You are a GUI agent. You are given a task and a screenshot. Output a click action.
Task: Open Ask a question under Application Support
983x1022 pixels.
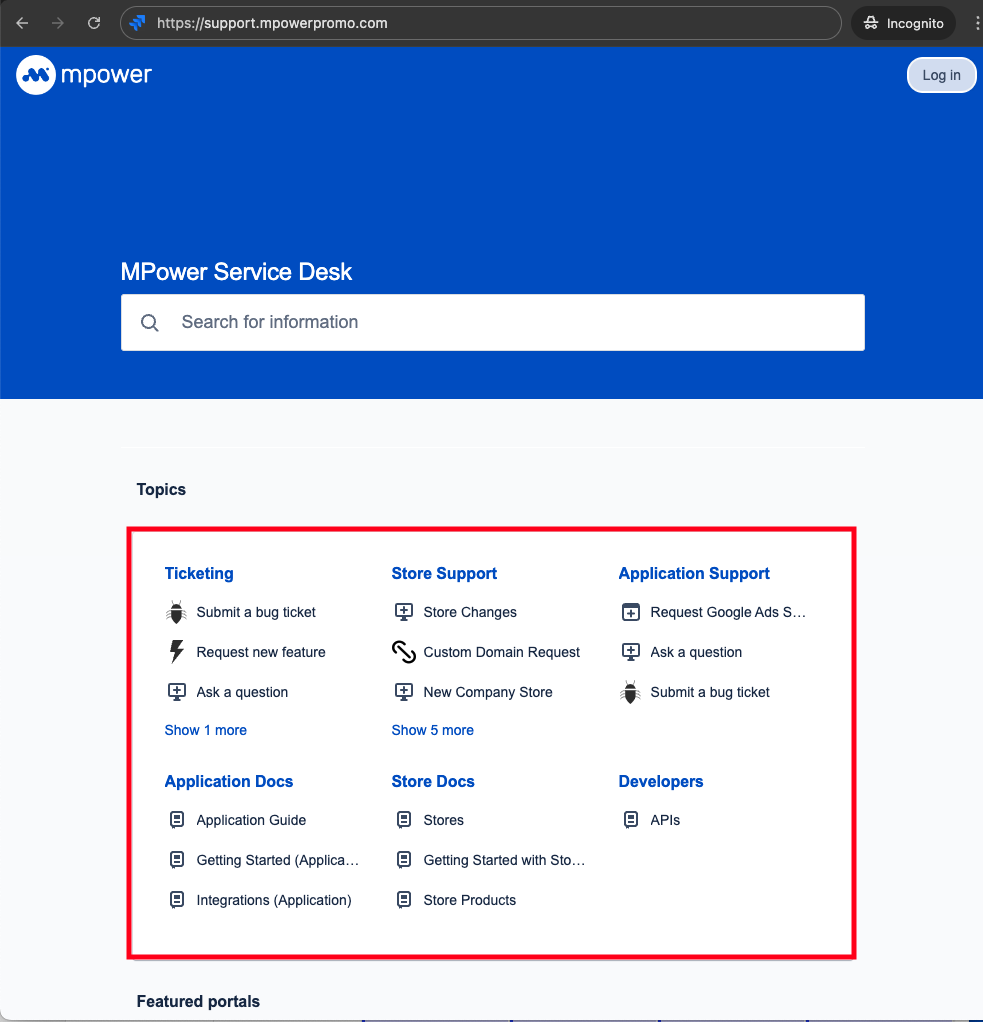[696, 652]
